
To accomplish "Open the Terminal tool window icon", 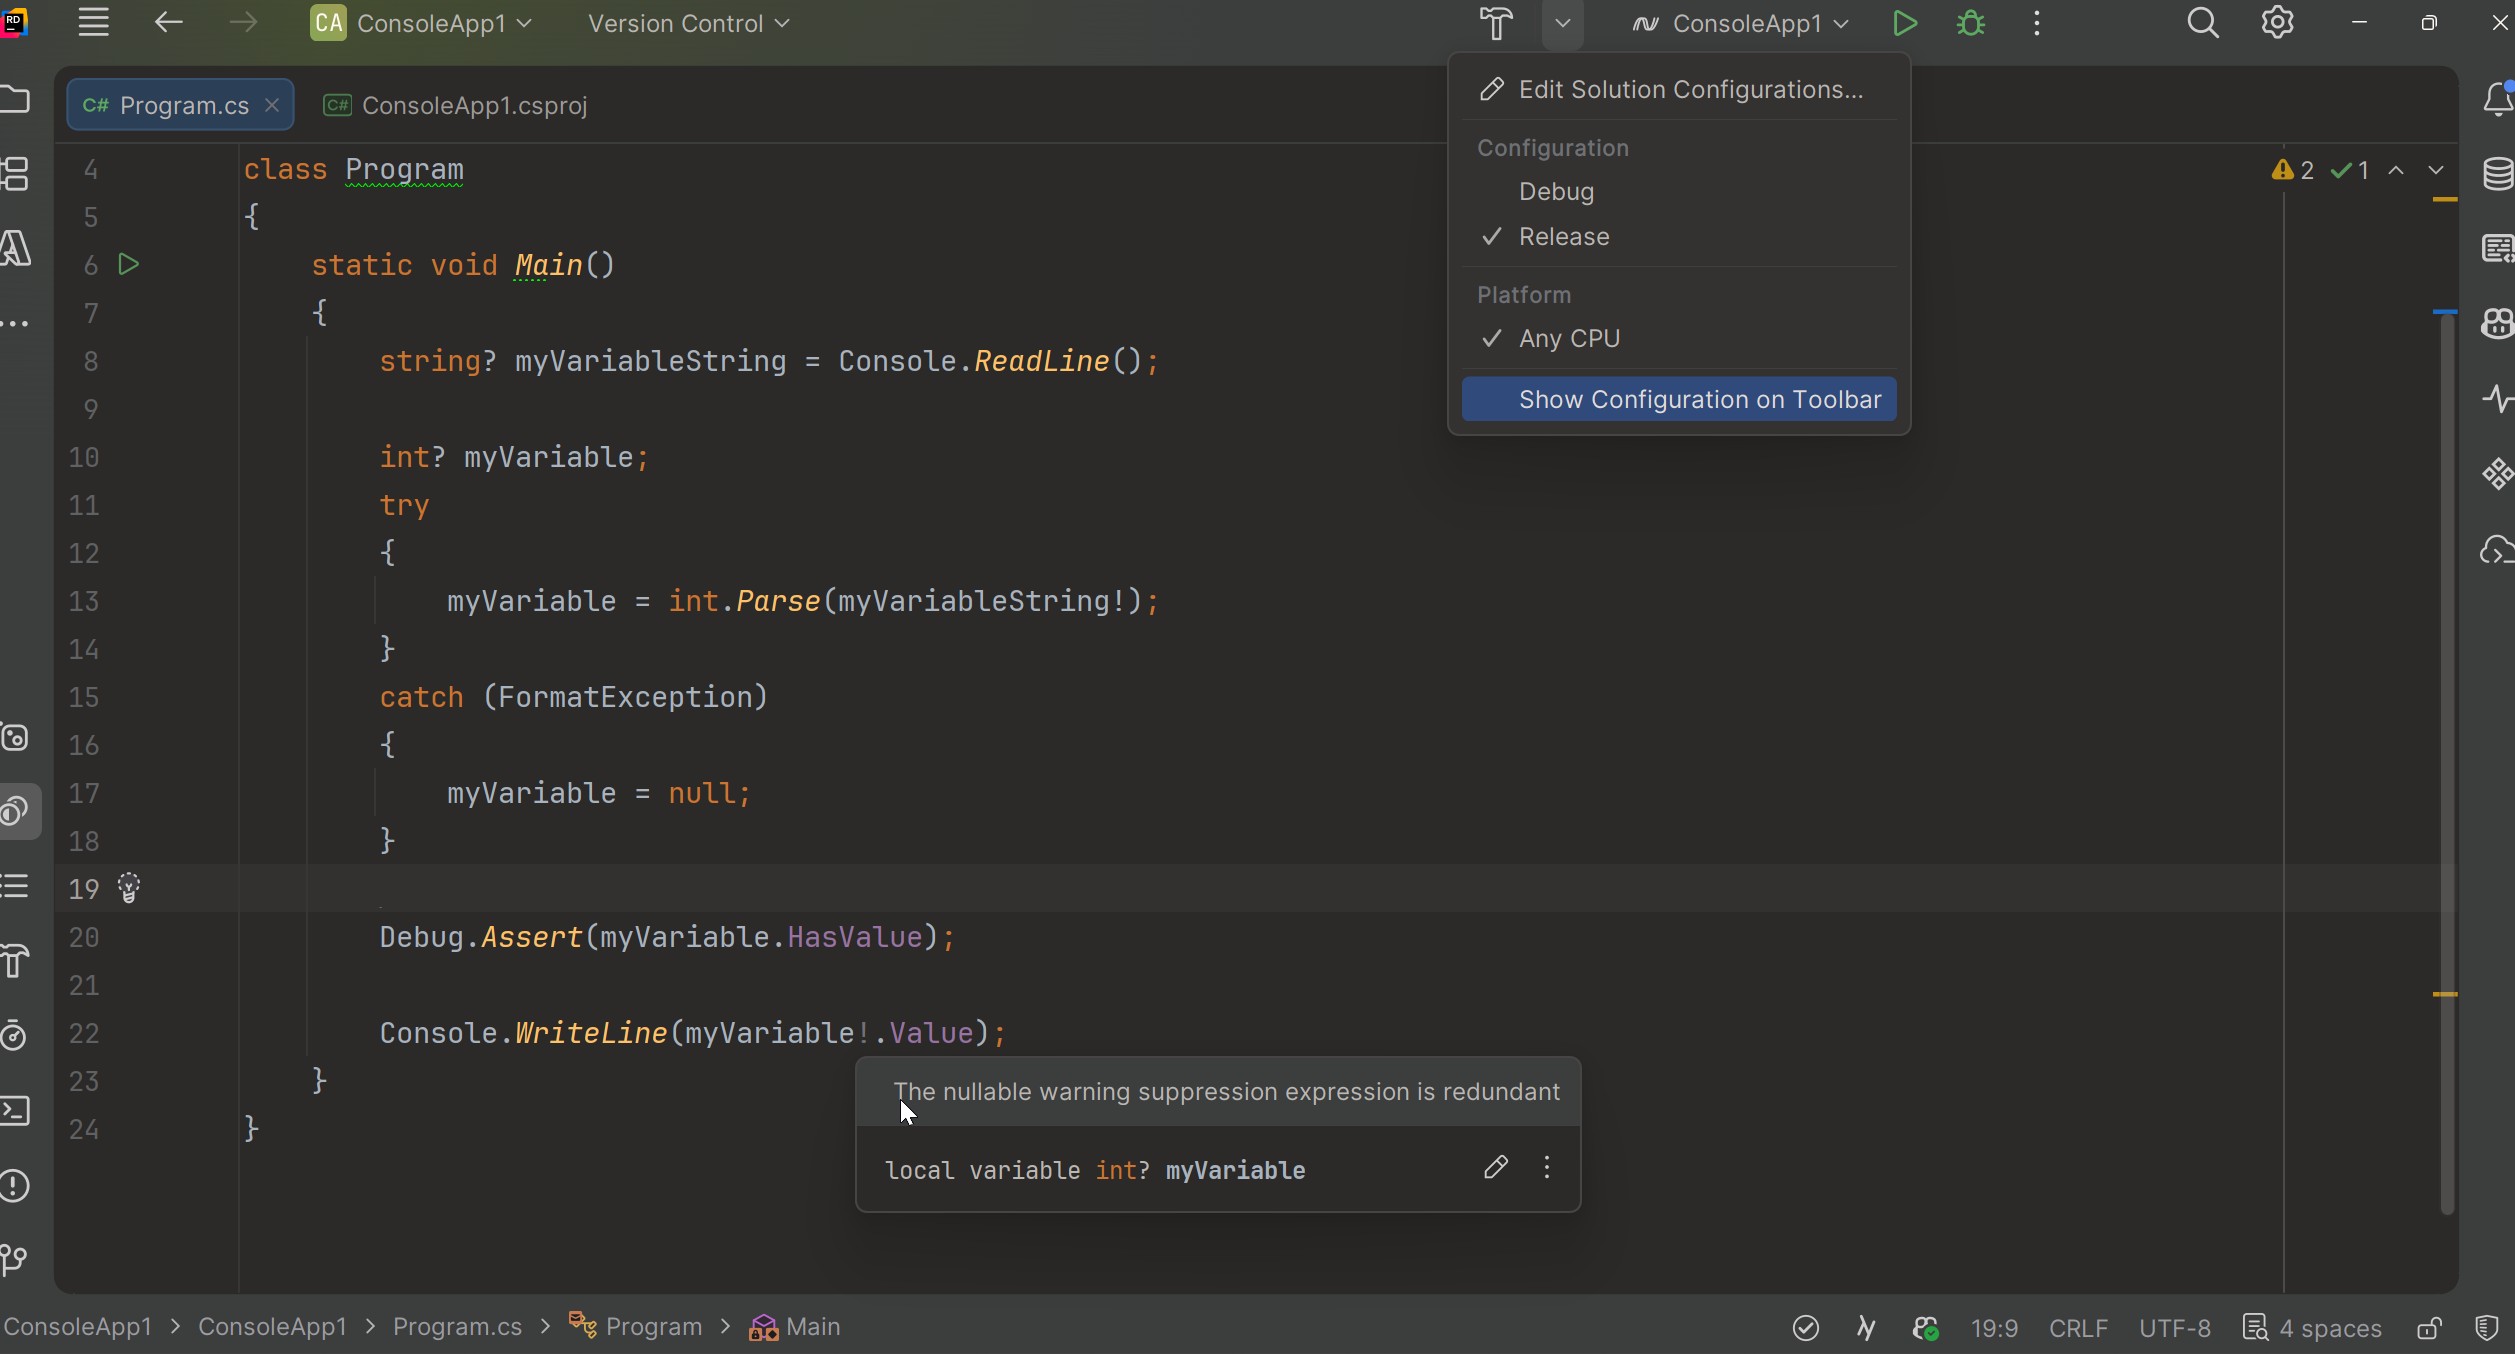I will click(15, 1111).
